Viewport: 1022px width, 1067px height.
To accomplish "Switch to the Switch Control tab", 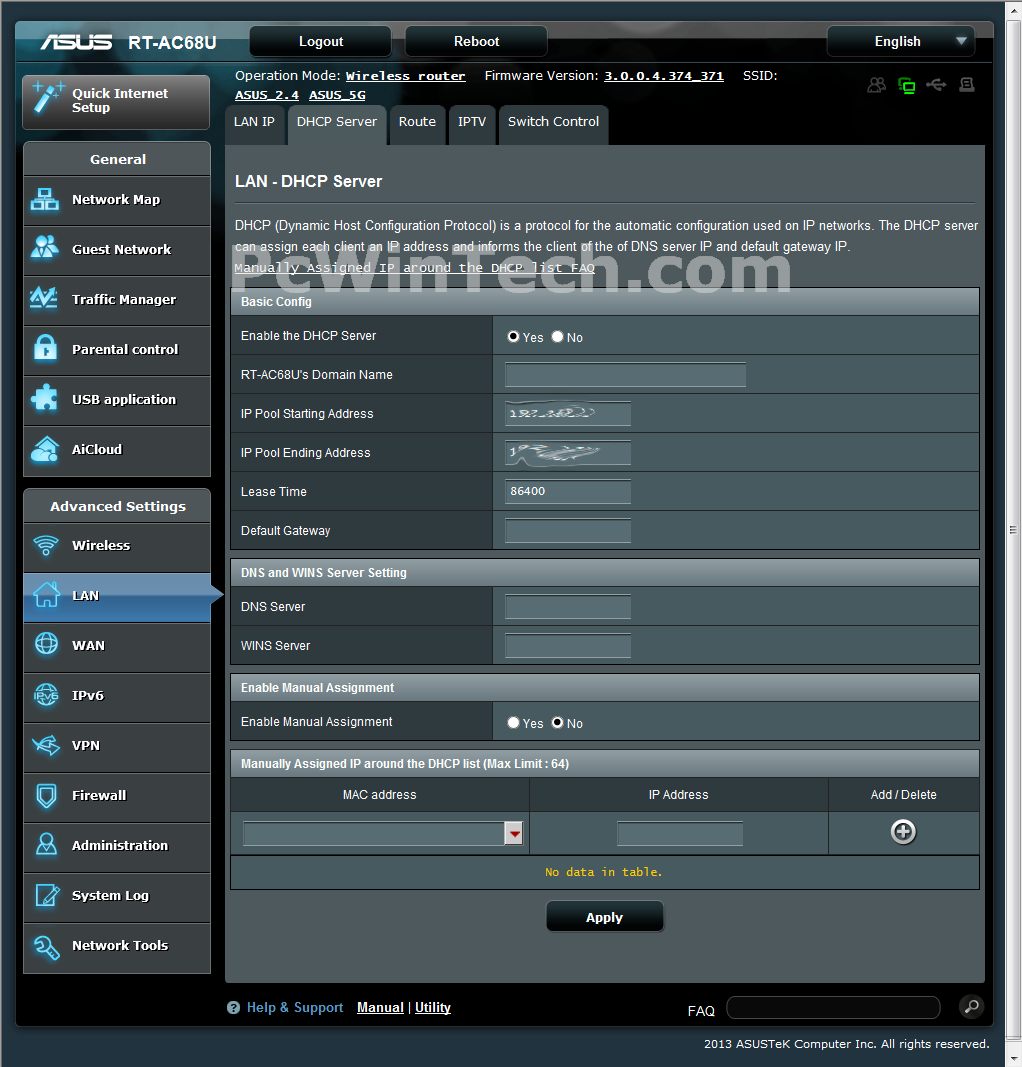I will point(553,125).
